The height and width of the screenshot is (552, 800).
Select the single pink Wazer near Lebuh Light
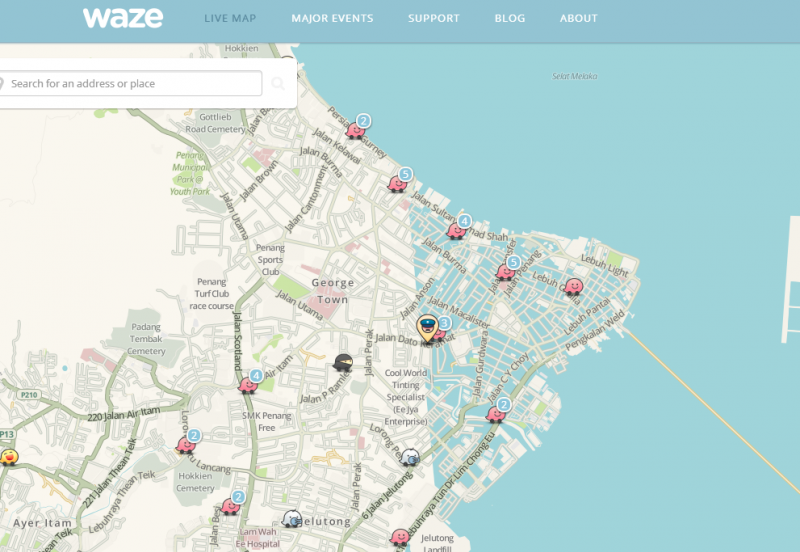coord(573,287)
